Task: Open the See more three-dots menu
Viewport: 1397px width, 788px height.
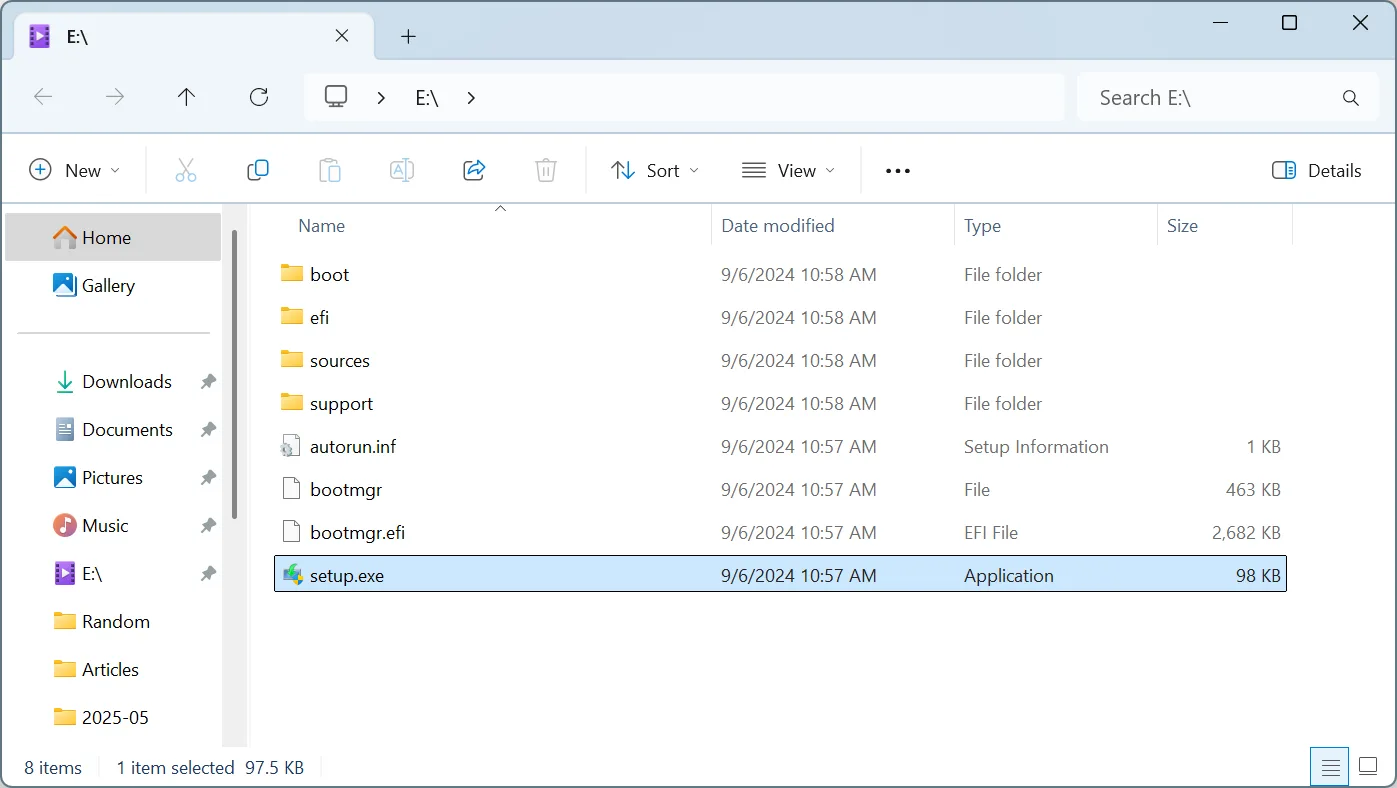Action: [898, 171]
